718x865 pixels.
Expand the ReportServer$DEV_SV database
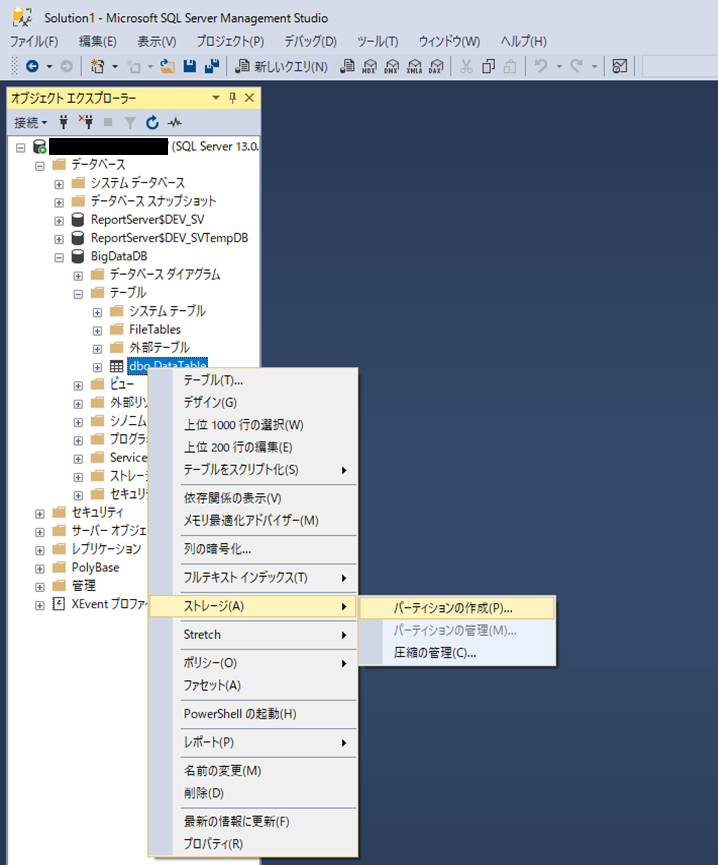coord(59,221)
